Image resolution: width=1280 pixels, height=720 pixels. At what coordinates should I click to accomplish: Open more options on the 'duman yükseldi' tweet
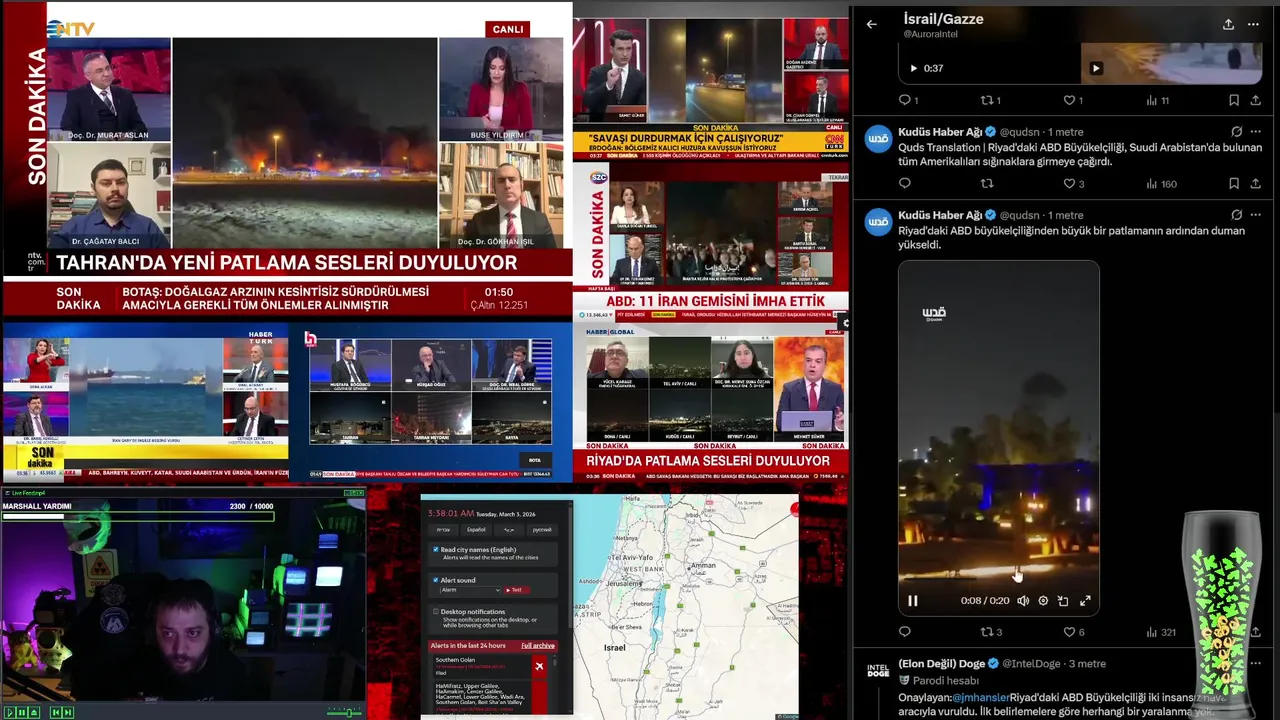coord(1254,215)
